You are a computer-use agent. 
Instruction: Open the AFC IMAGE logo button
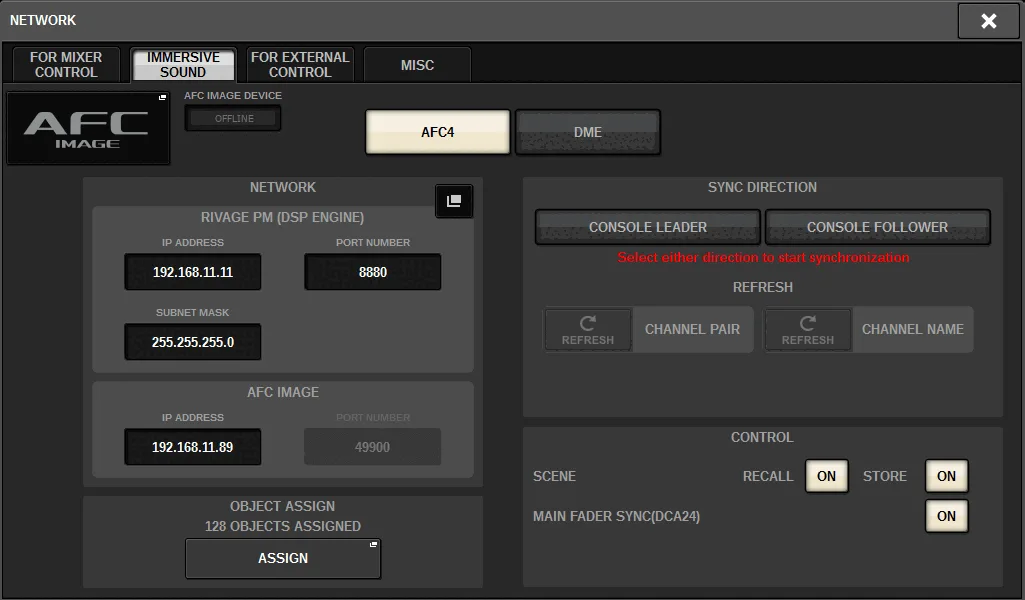click(88, 128)
